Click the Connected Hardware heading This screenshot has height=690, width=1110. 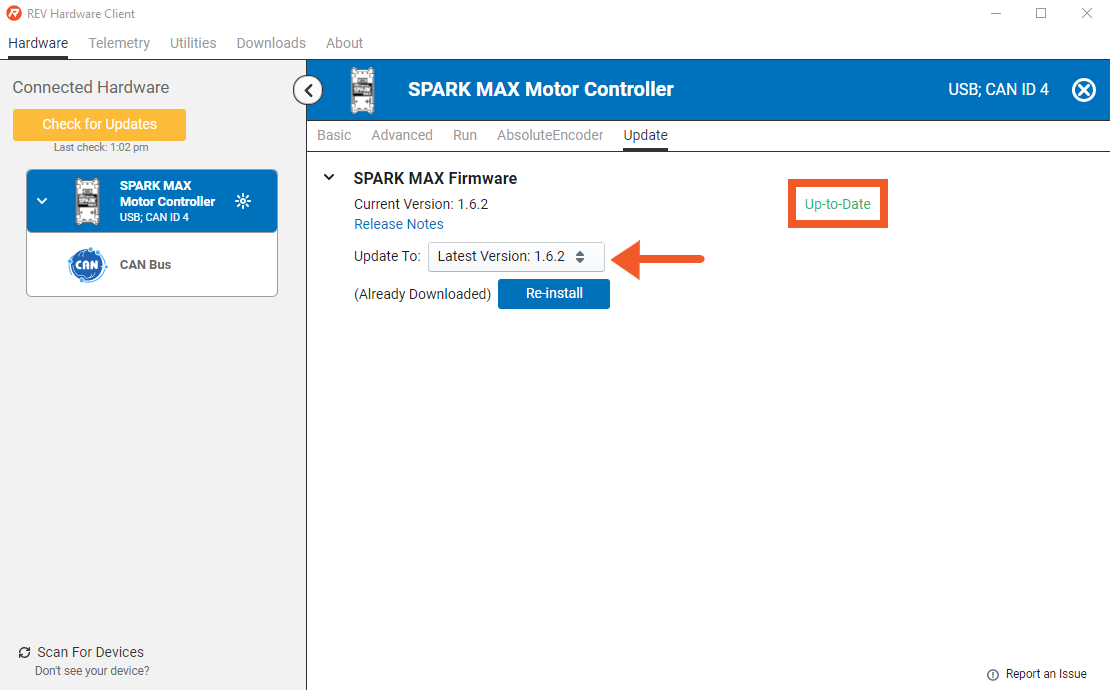coord(91,88)
